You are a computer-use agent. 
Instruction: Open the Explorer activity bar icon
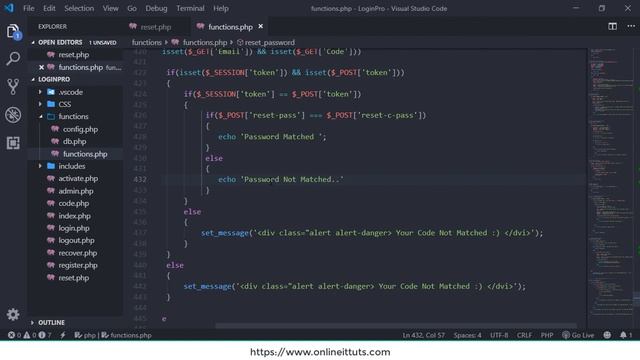coord(13,31)
